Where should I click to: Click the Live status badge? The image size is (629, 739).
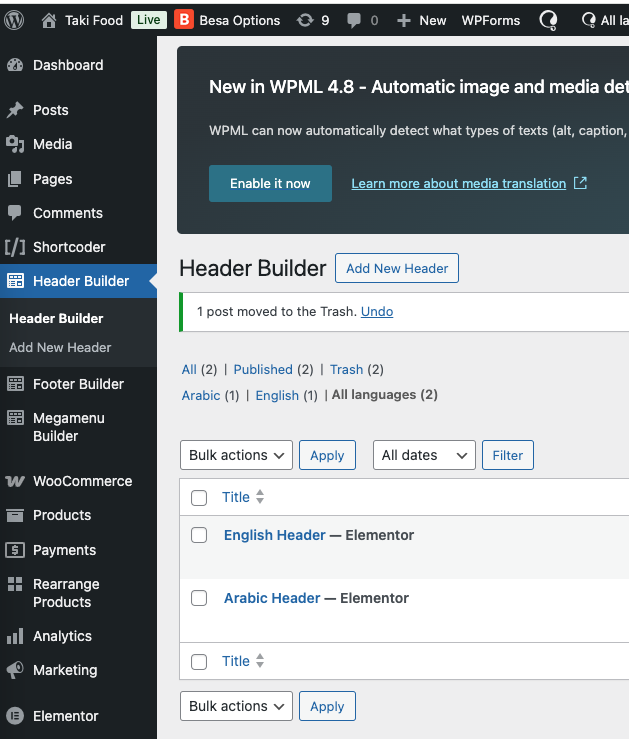click(149, 20)
